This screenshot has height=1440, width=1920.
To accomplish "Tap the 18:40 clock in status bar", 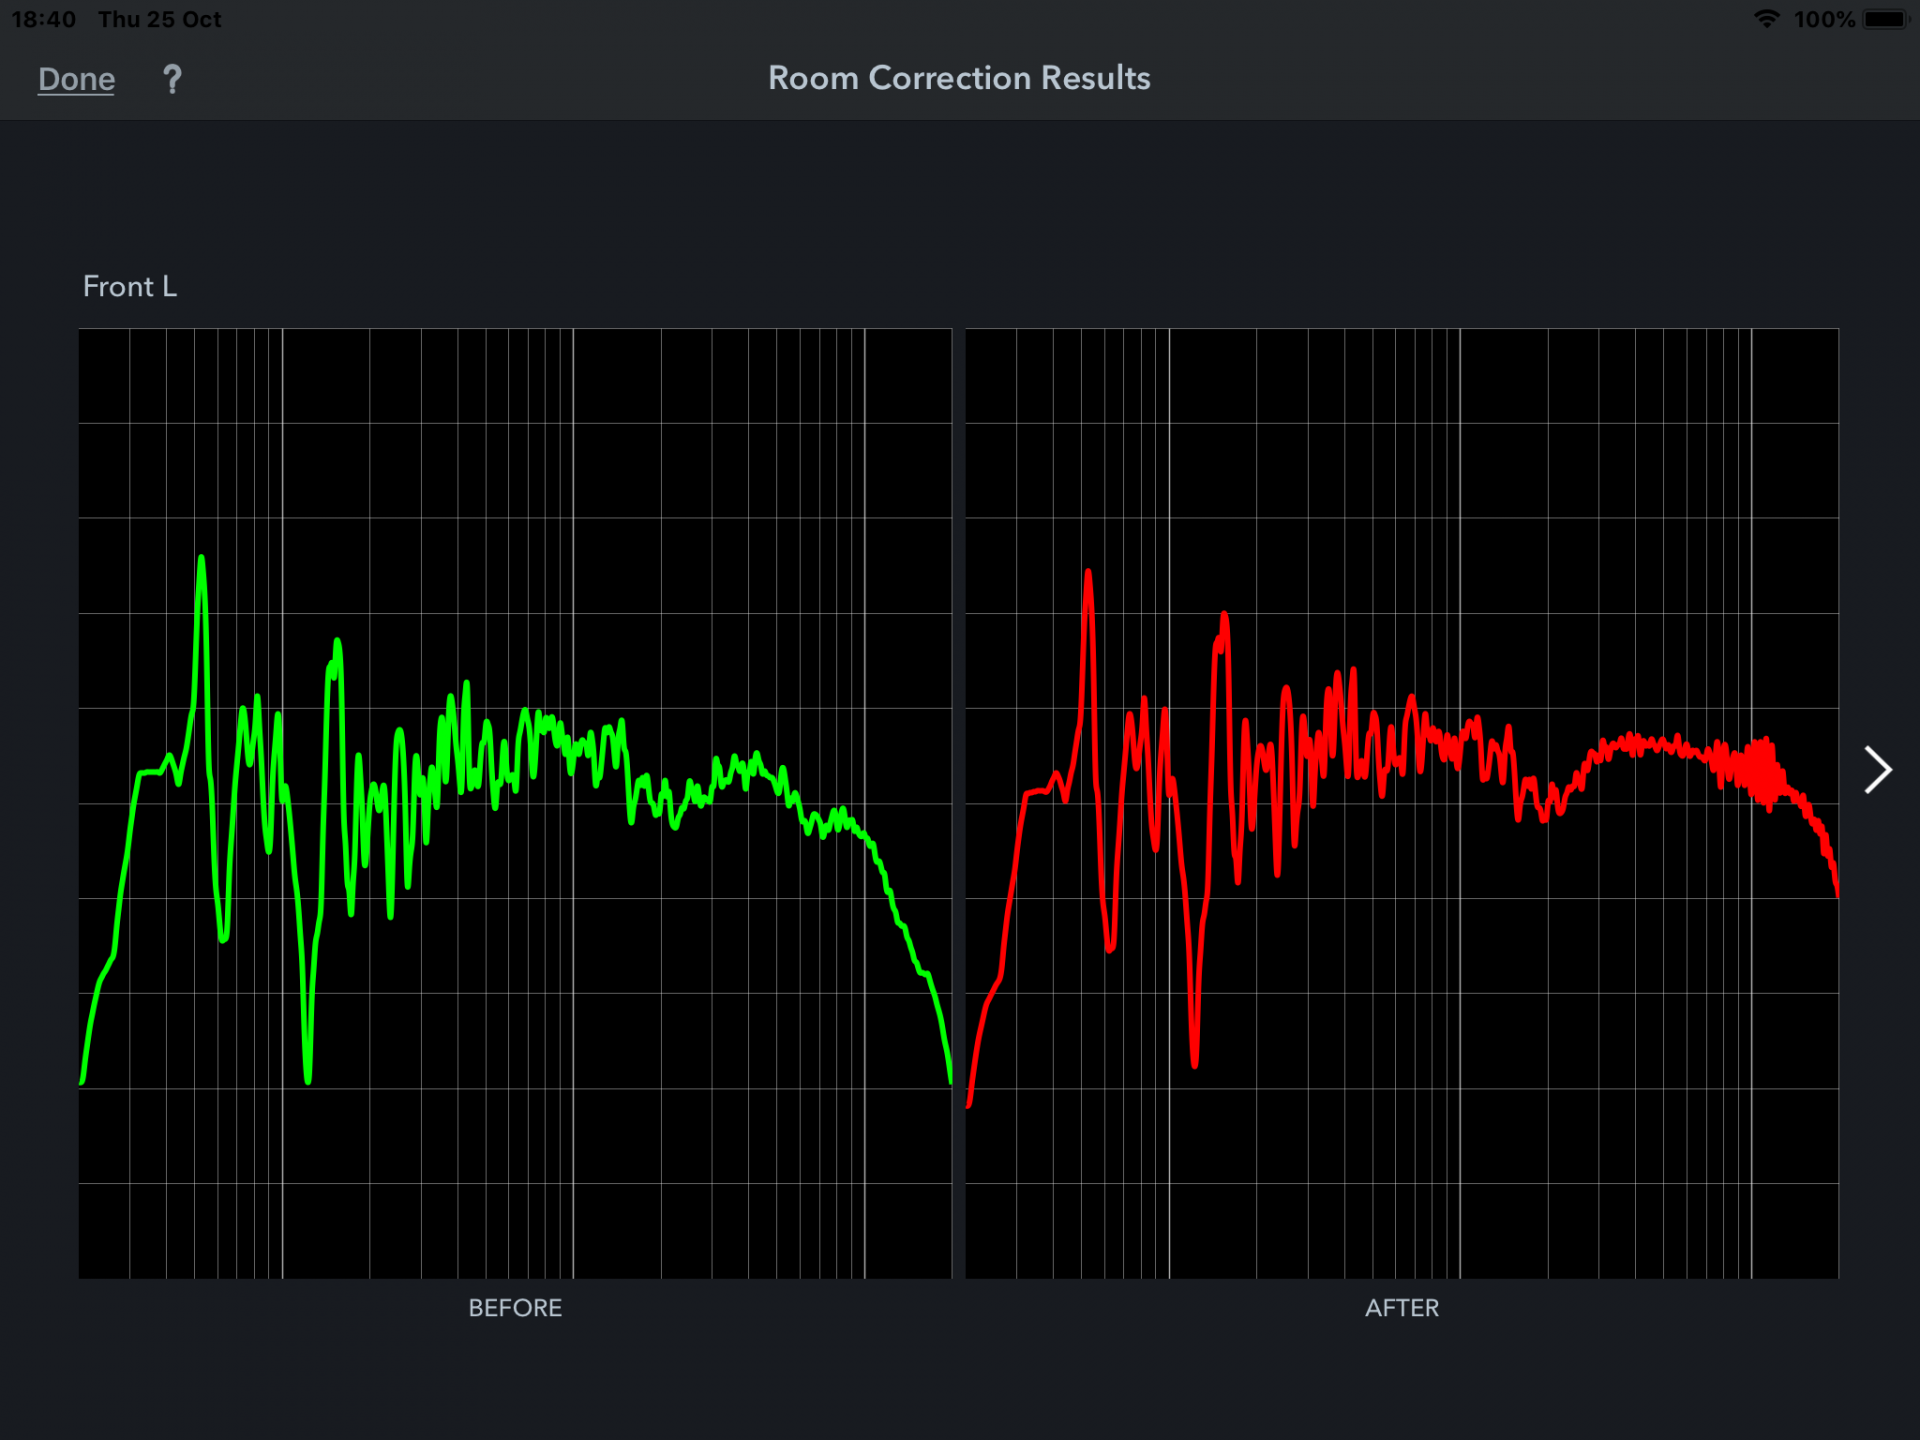I will coord(44,19).
